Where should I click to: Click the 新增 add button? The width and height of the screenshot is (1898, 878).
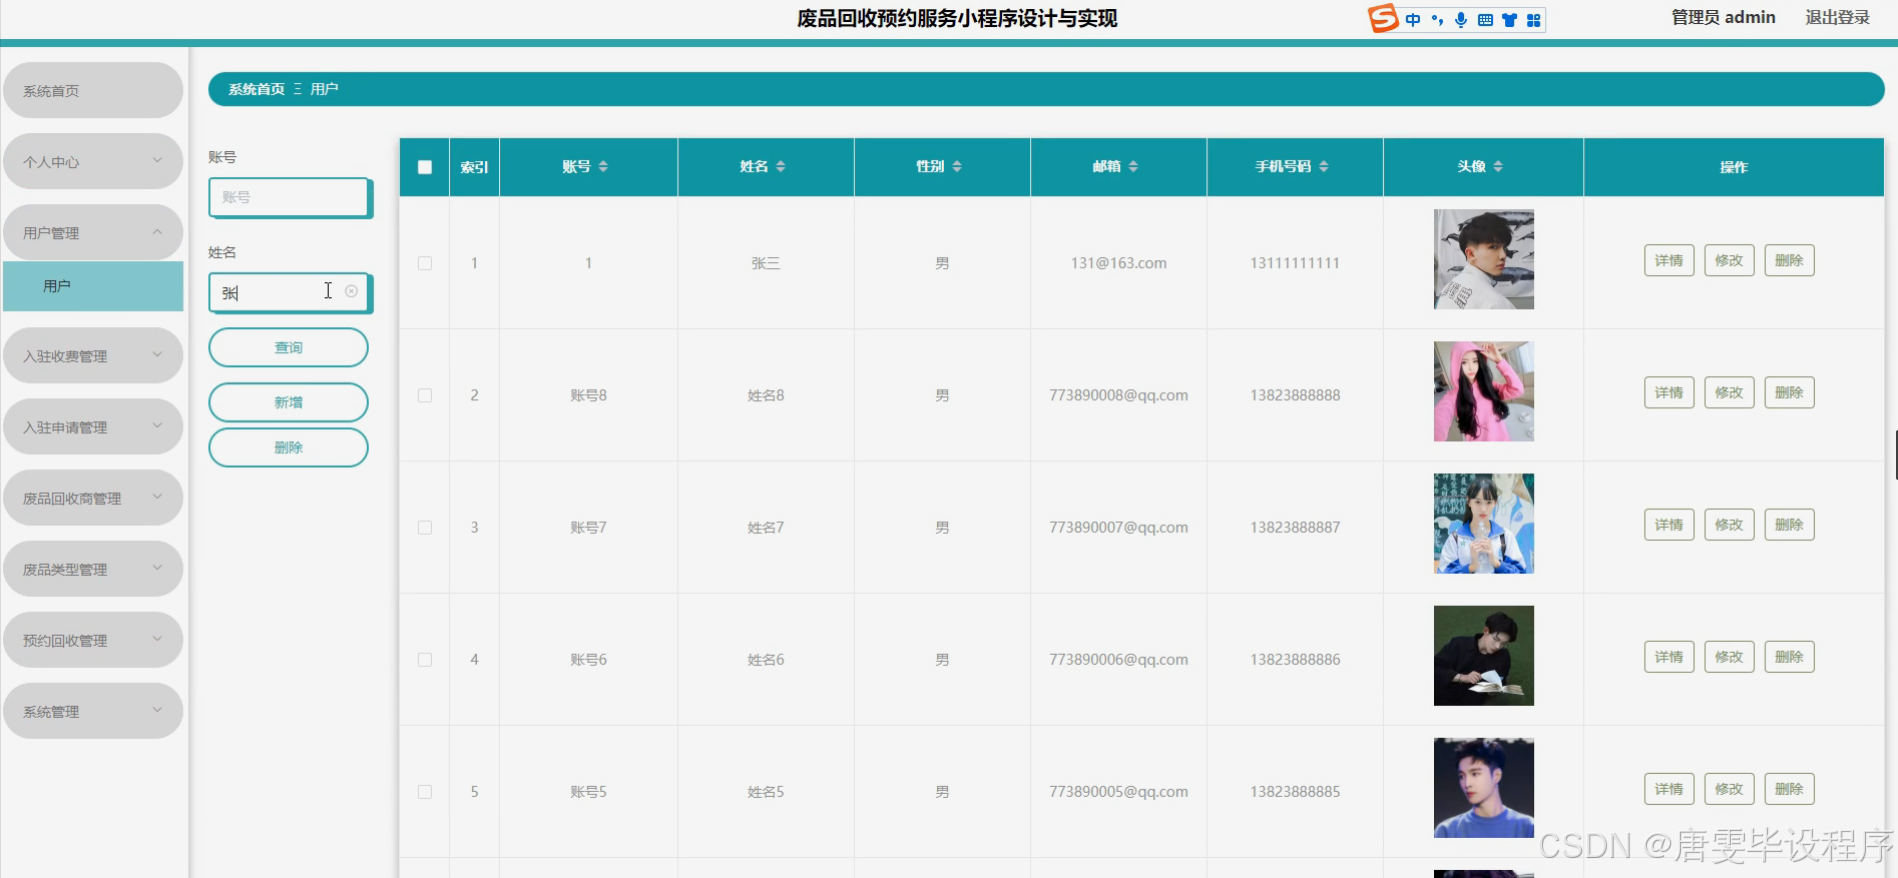[x=288, y=402]
